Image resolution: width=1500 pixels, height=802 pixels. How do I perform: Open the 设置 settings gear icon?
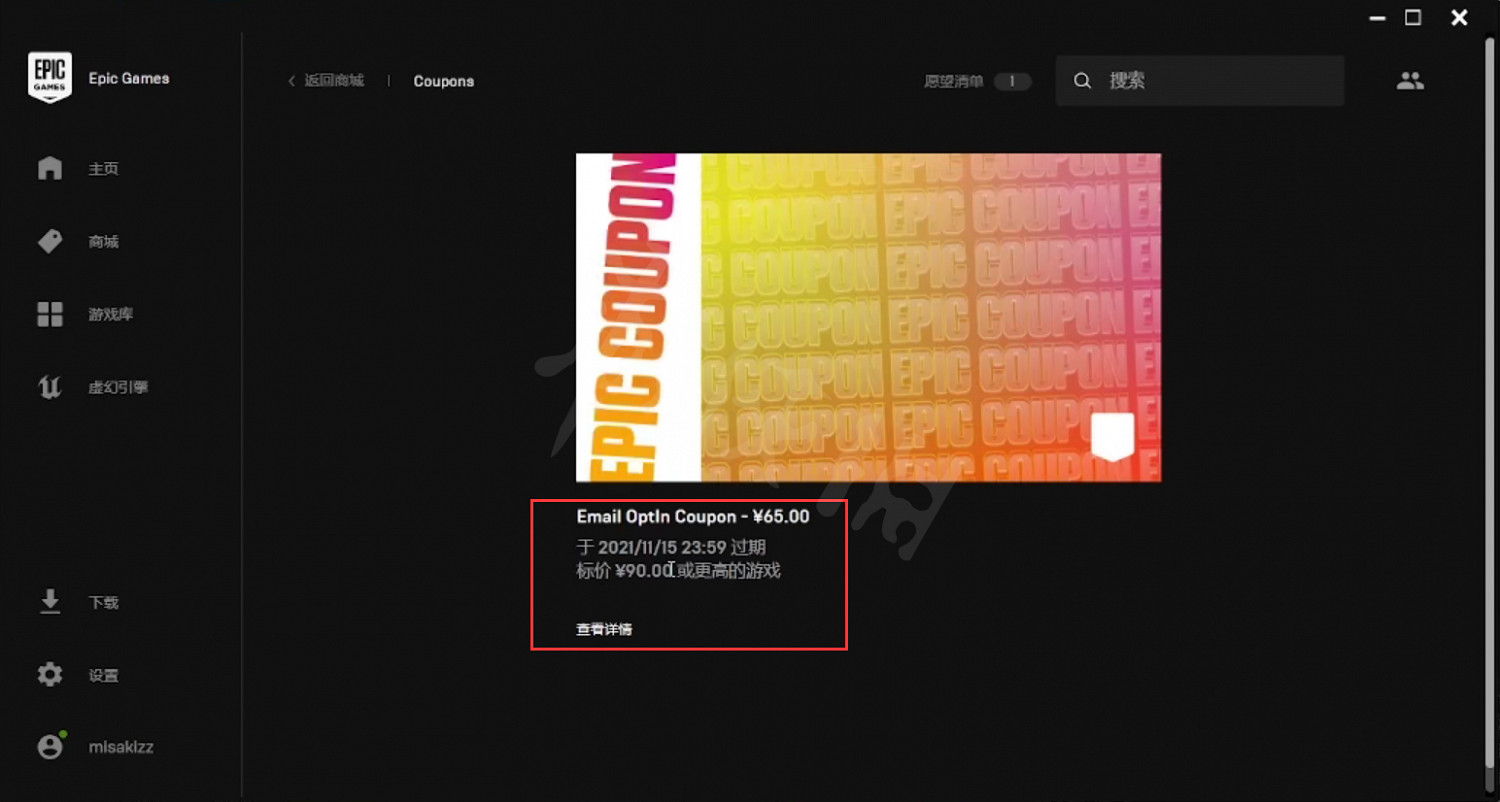pyautogui.click(x=49, y=675)
